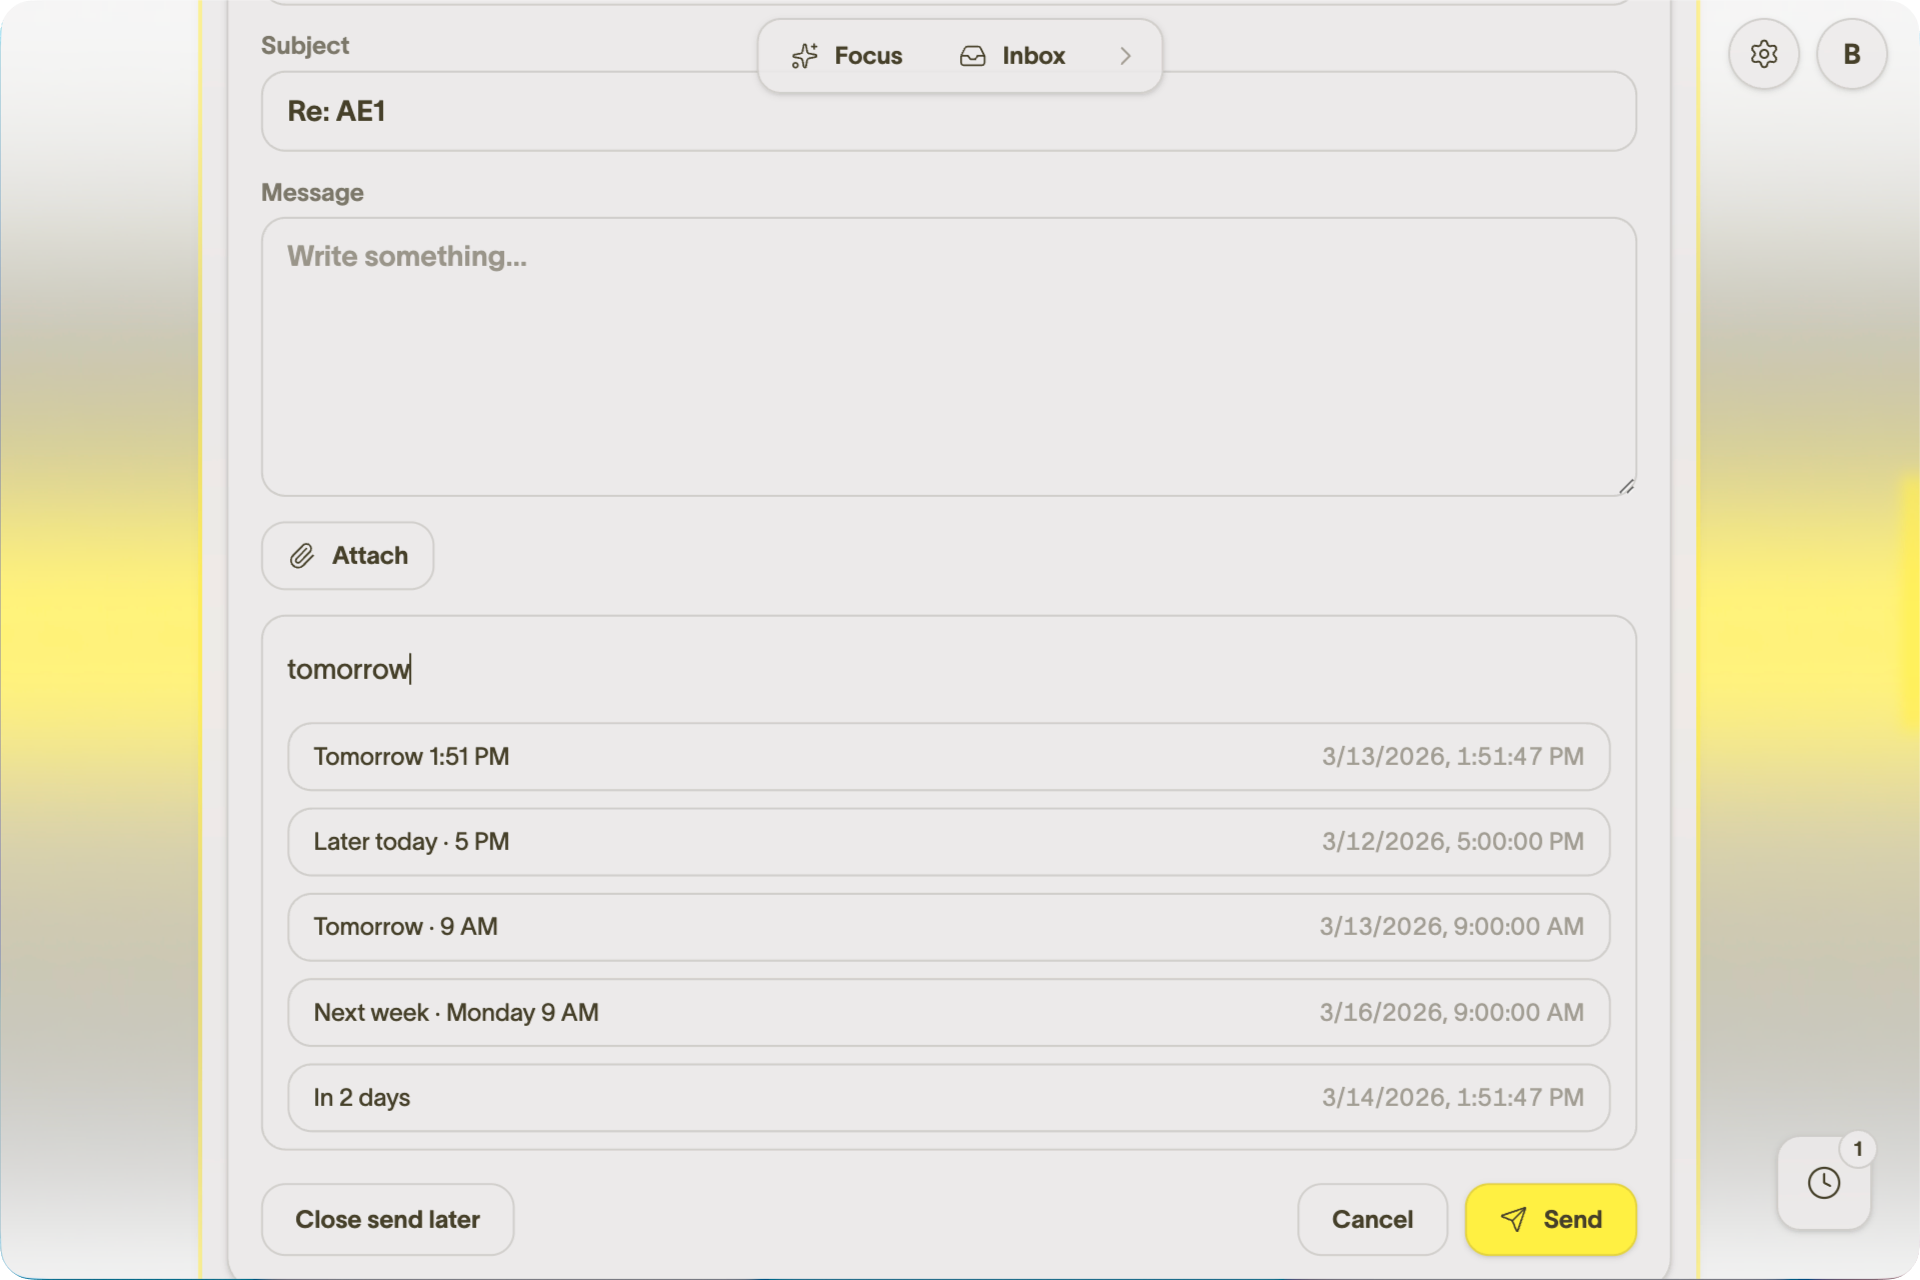Switch to the Focus tab
The width and height of the screenshot is (1920, 1280).
point(868,56)
